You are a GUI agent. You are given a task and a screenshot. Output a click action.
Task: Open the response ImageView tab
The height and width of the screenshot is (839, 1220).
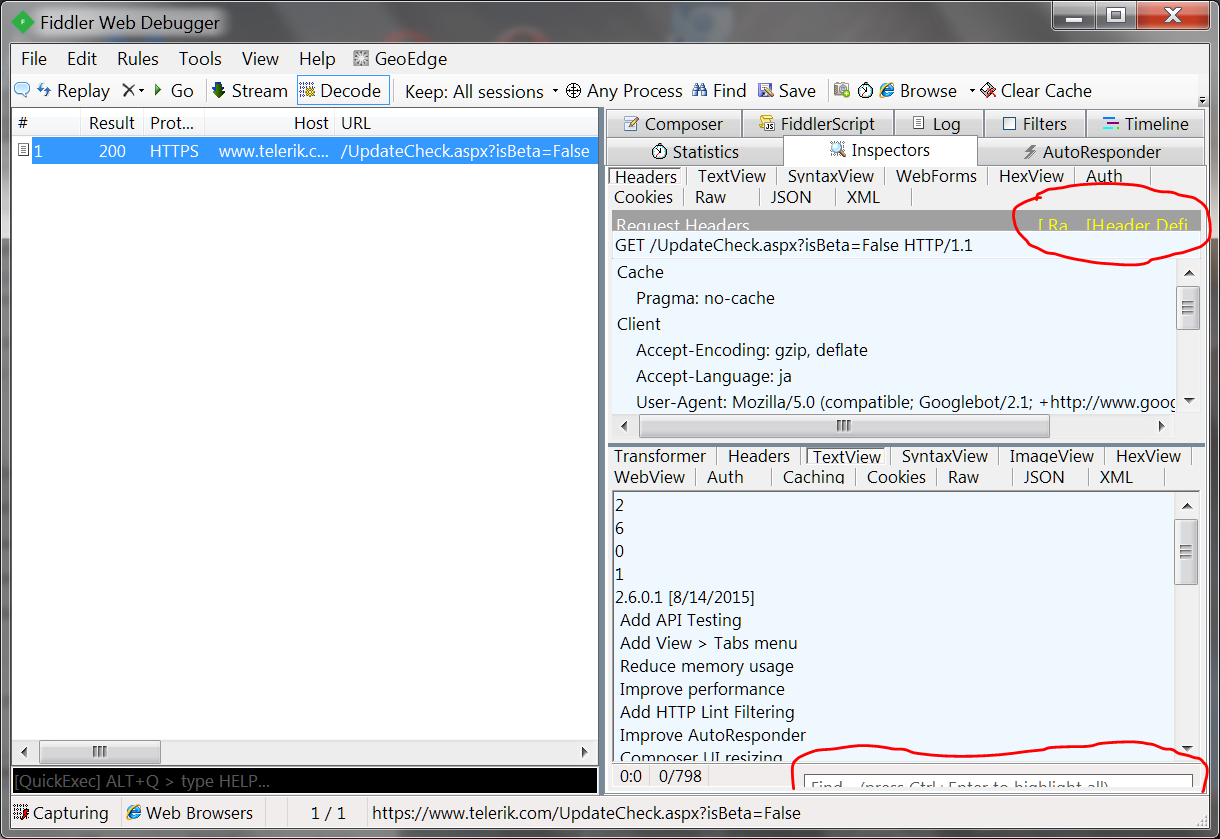pos(1051,456)
